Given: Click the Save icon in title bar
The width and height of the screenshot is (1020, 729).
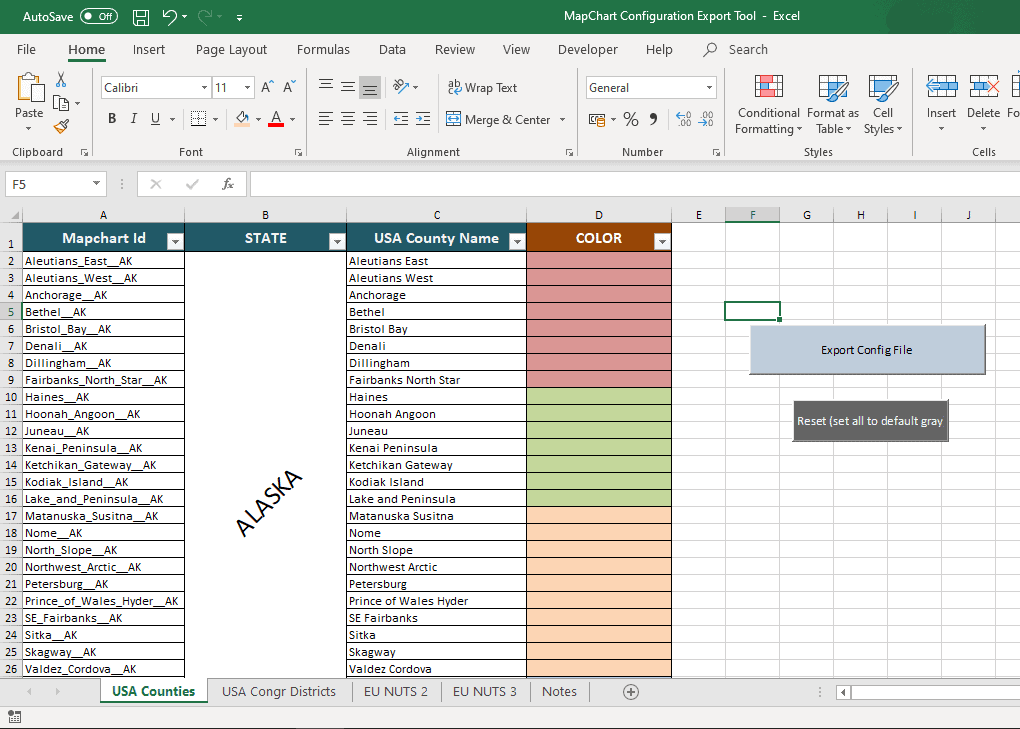Looking at the screenshot, I should click(x=141, y=17).
